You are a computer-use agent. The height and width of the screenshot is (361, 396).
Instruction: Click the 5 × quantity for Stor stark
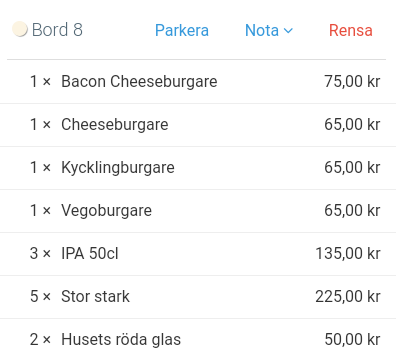click(40, 296)
